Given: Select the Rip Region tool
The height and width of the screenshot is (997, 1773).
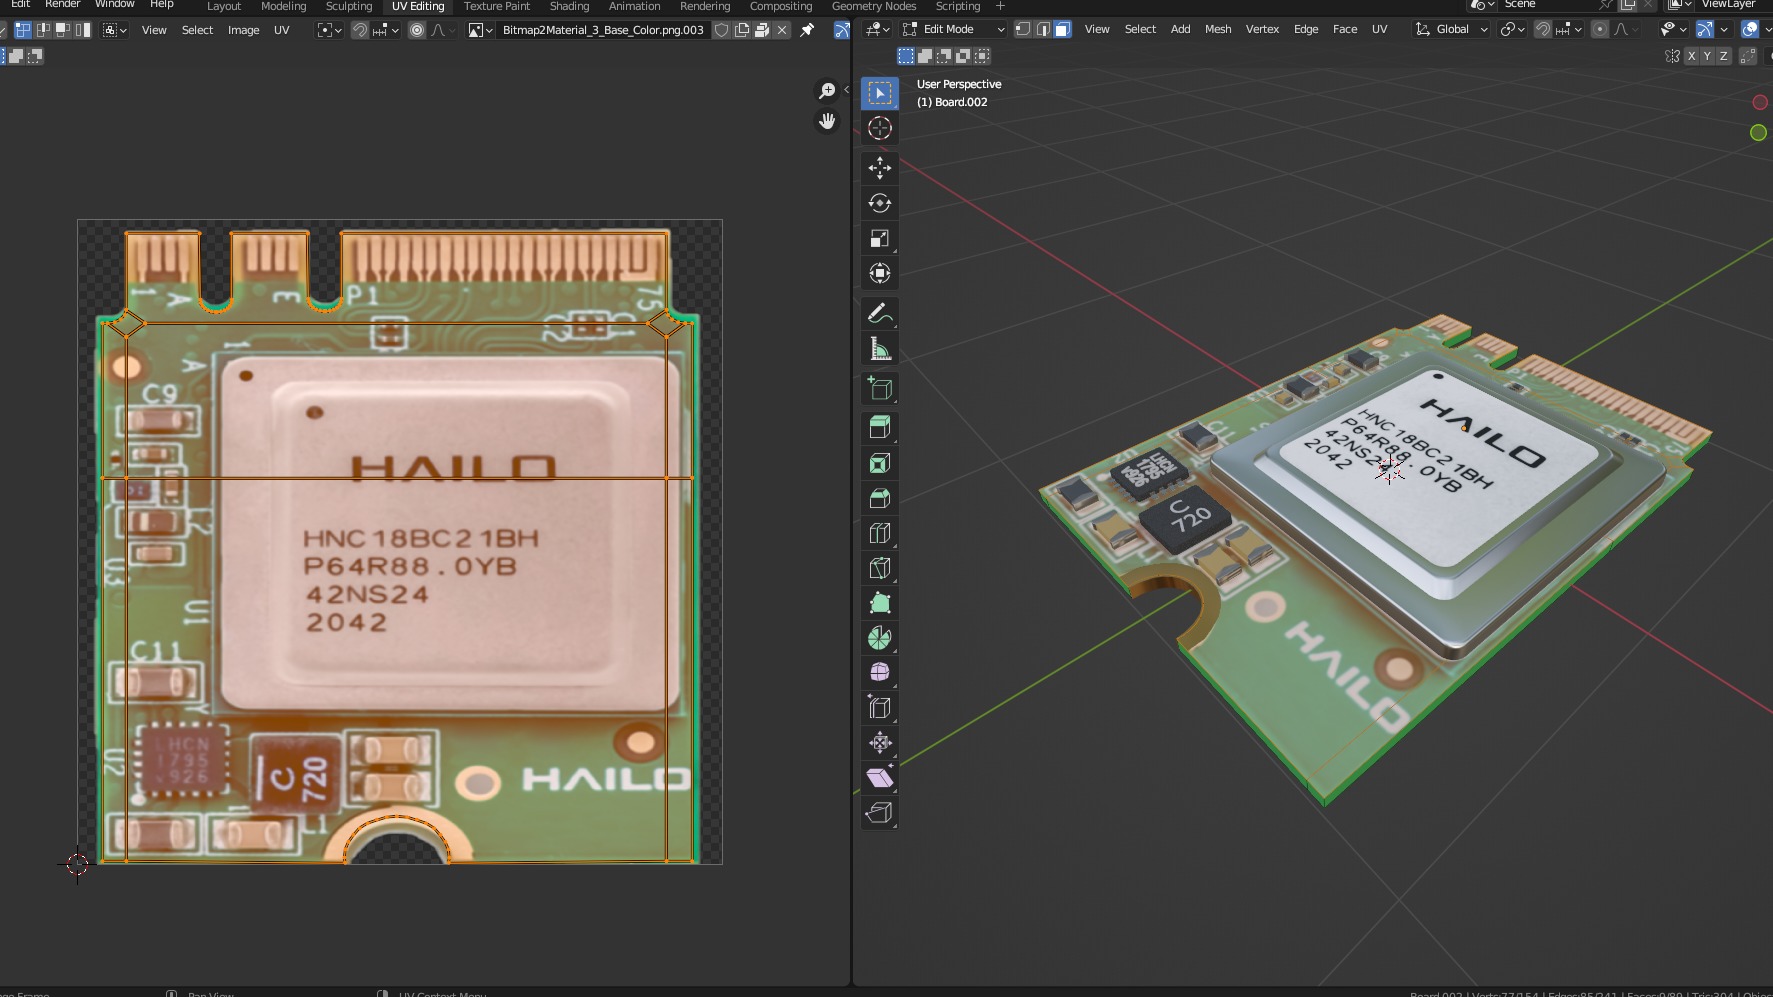Looking at the screenshot, I should click(880, 813).
